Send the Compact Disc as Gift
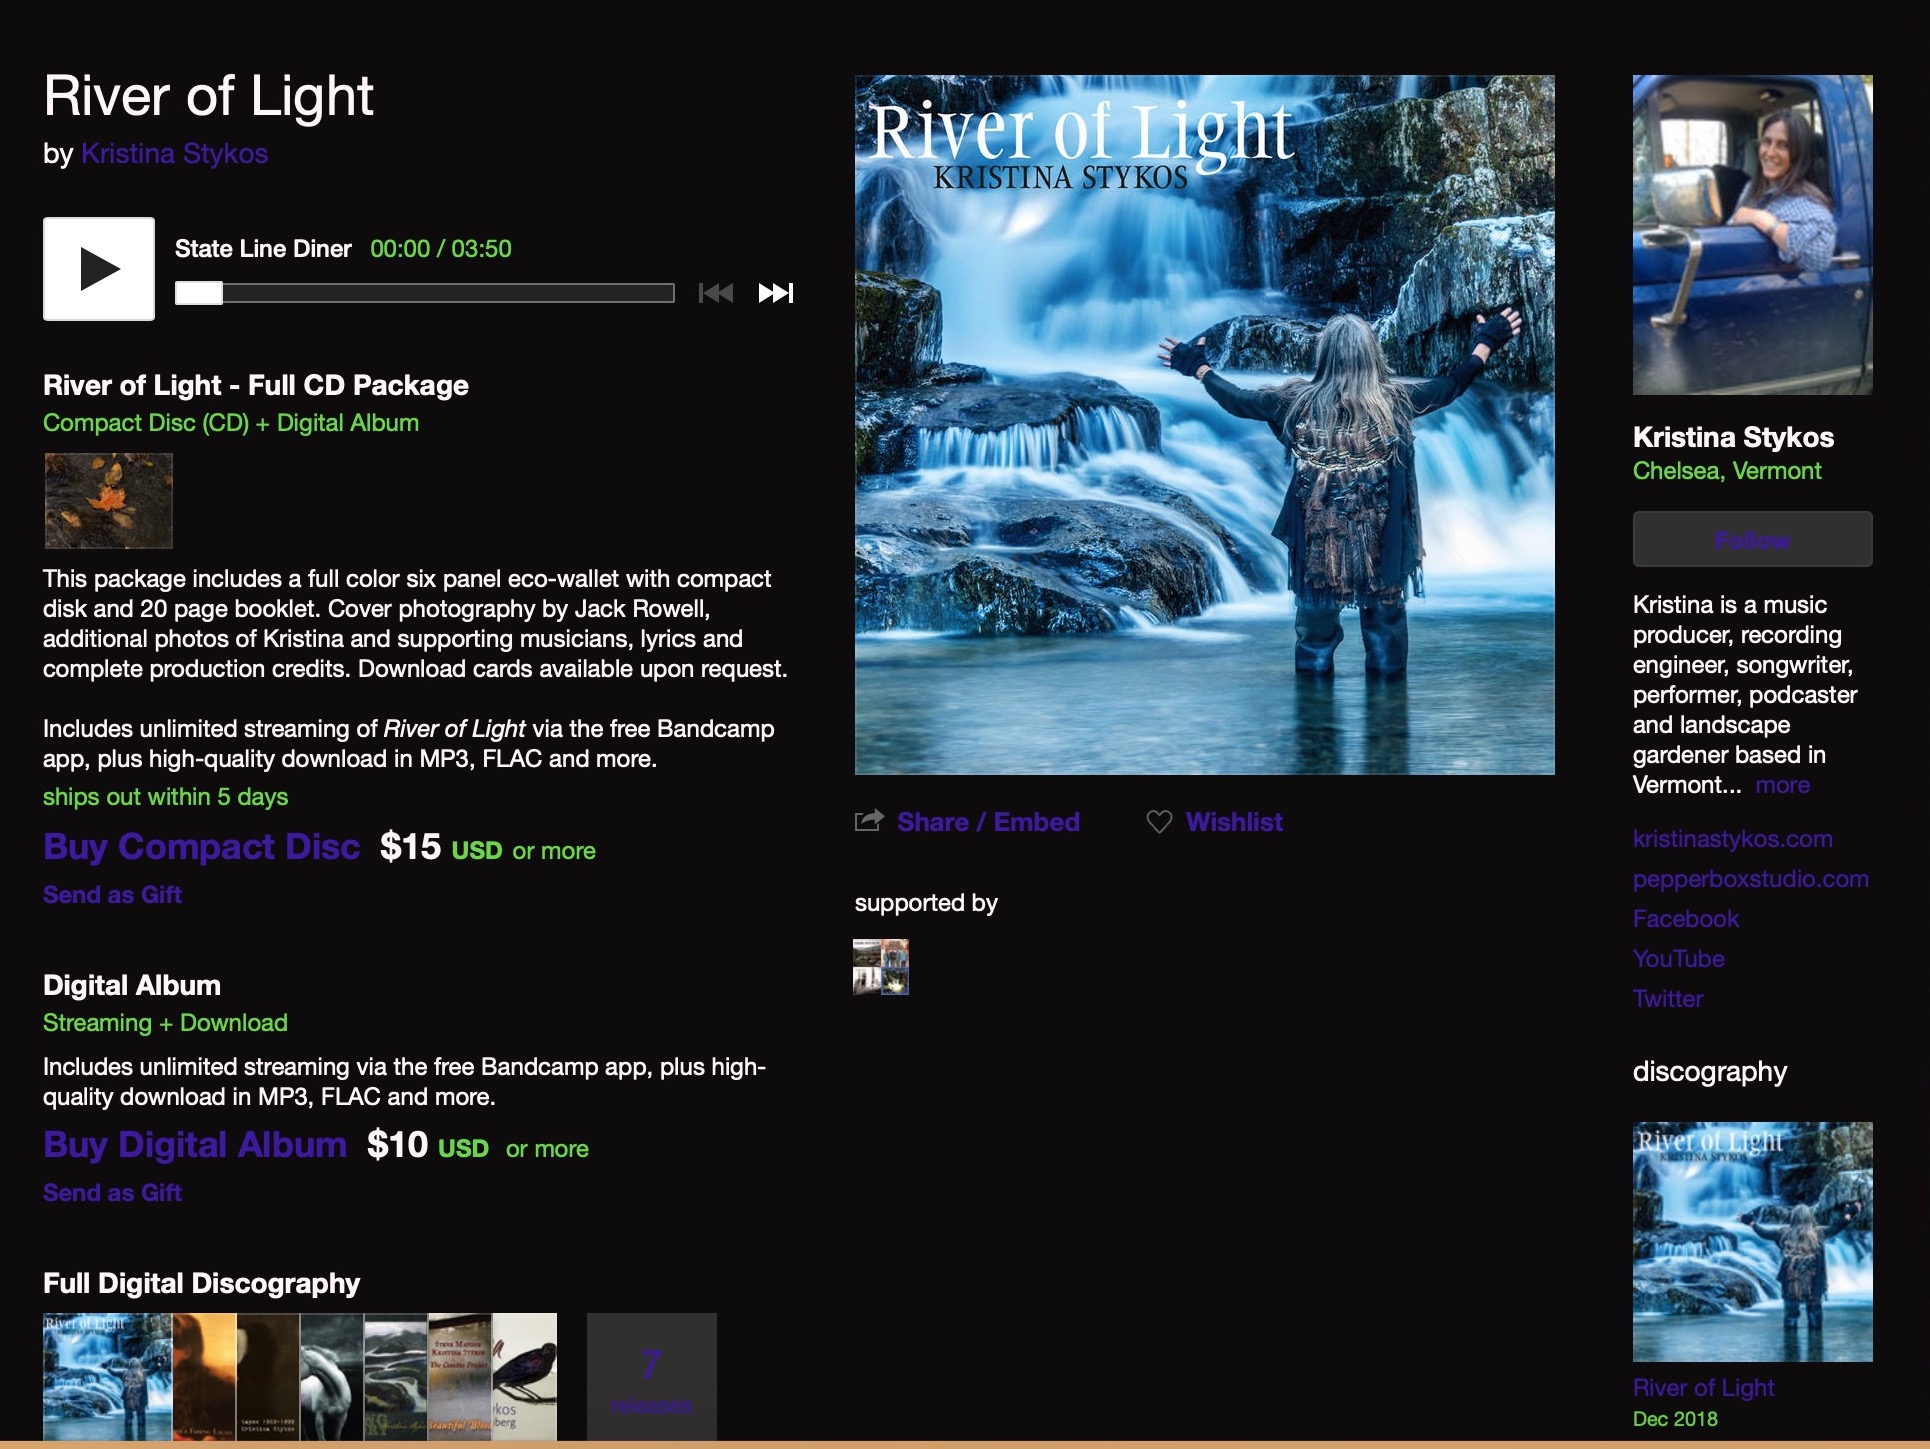1930x1449 pixels. click(x=112, y=895)
